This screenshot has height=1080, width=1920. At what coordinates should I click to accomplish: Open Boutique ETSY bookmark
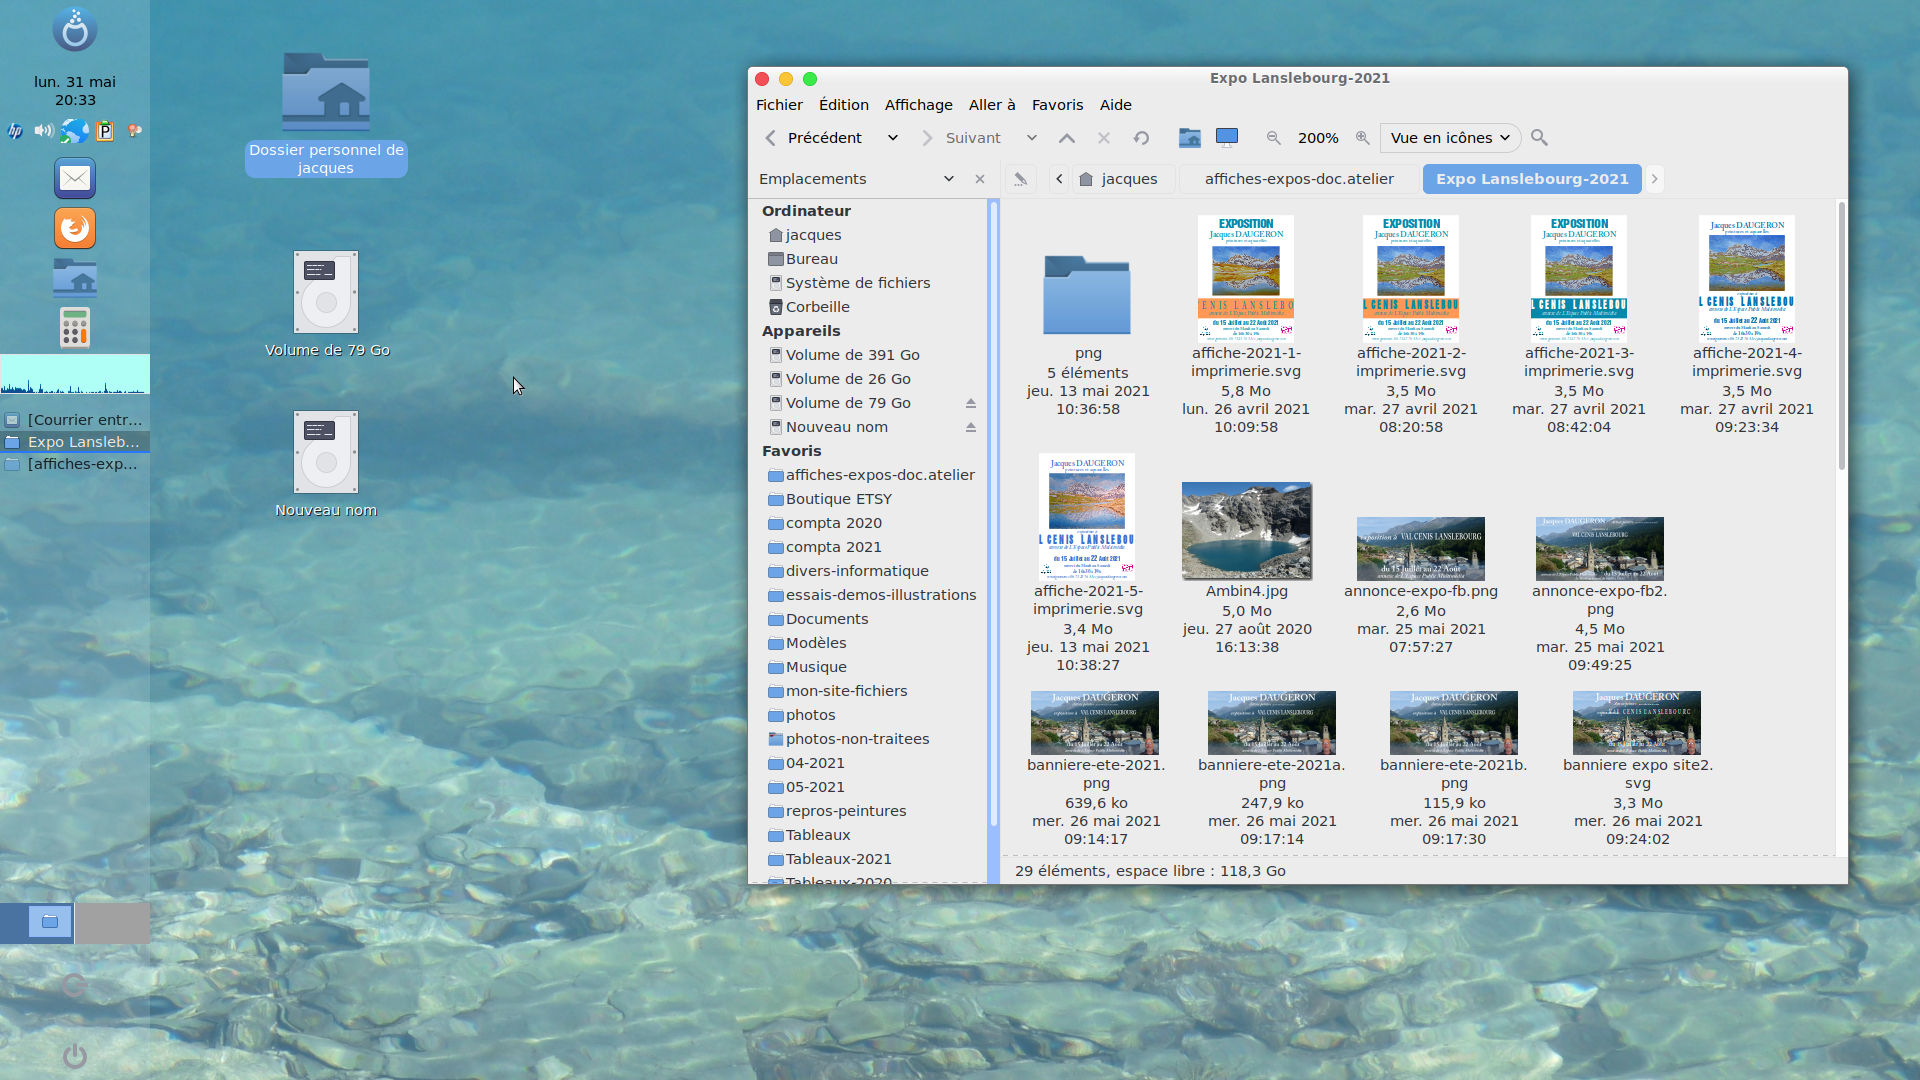838,499
